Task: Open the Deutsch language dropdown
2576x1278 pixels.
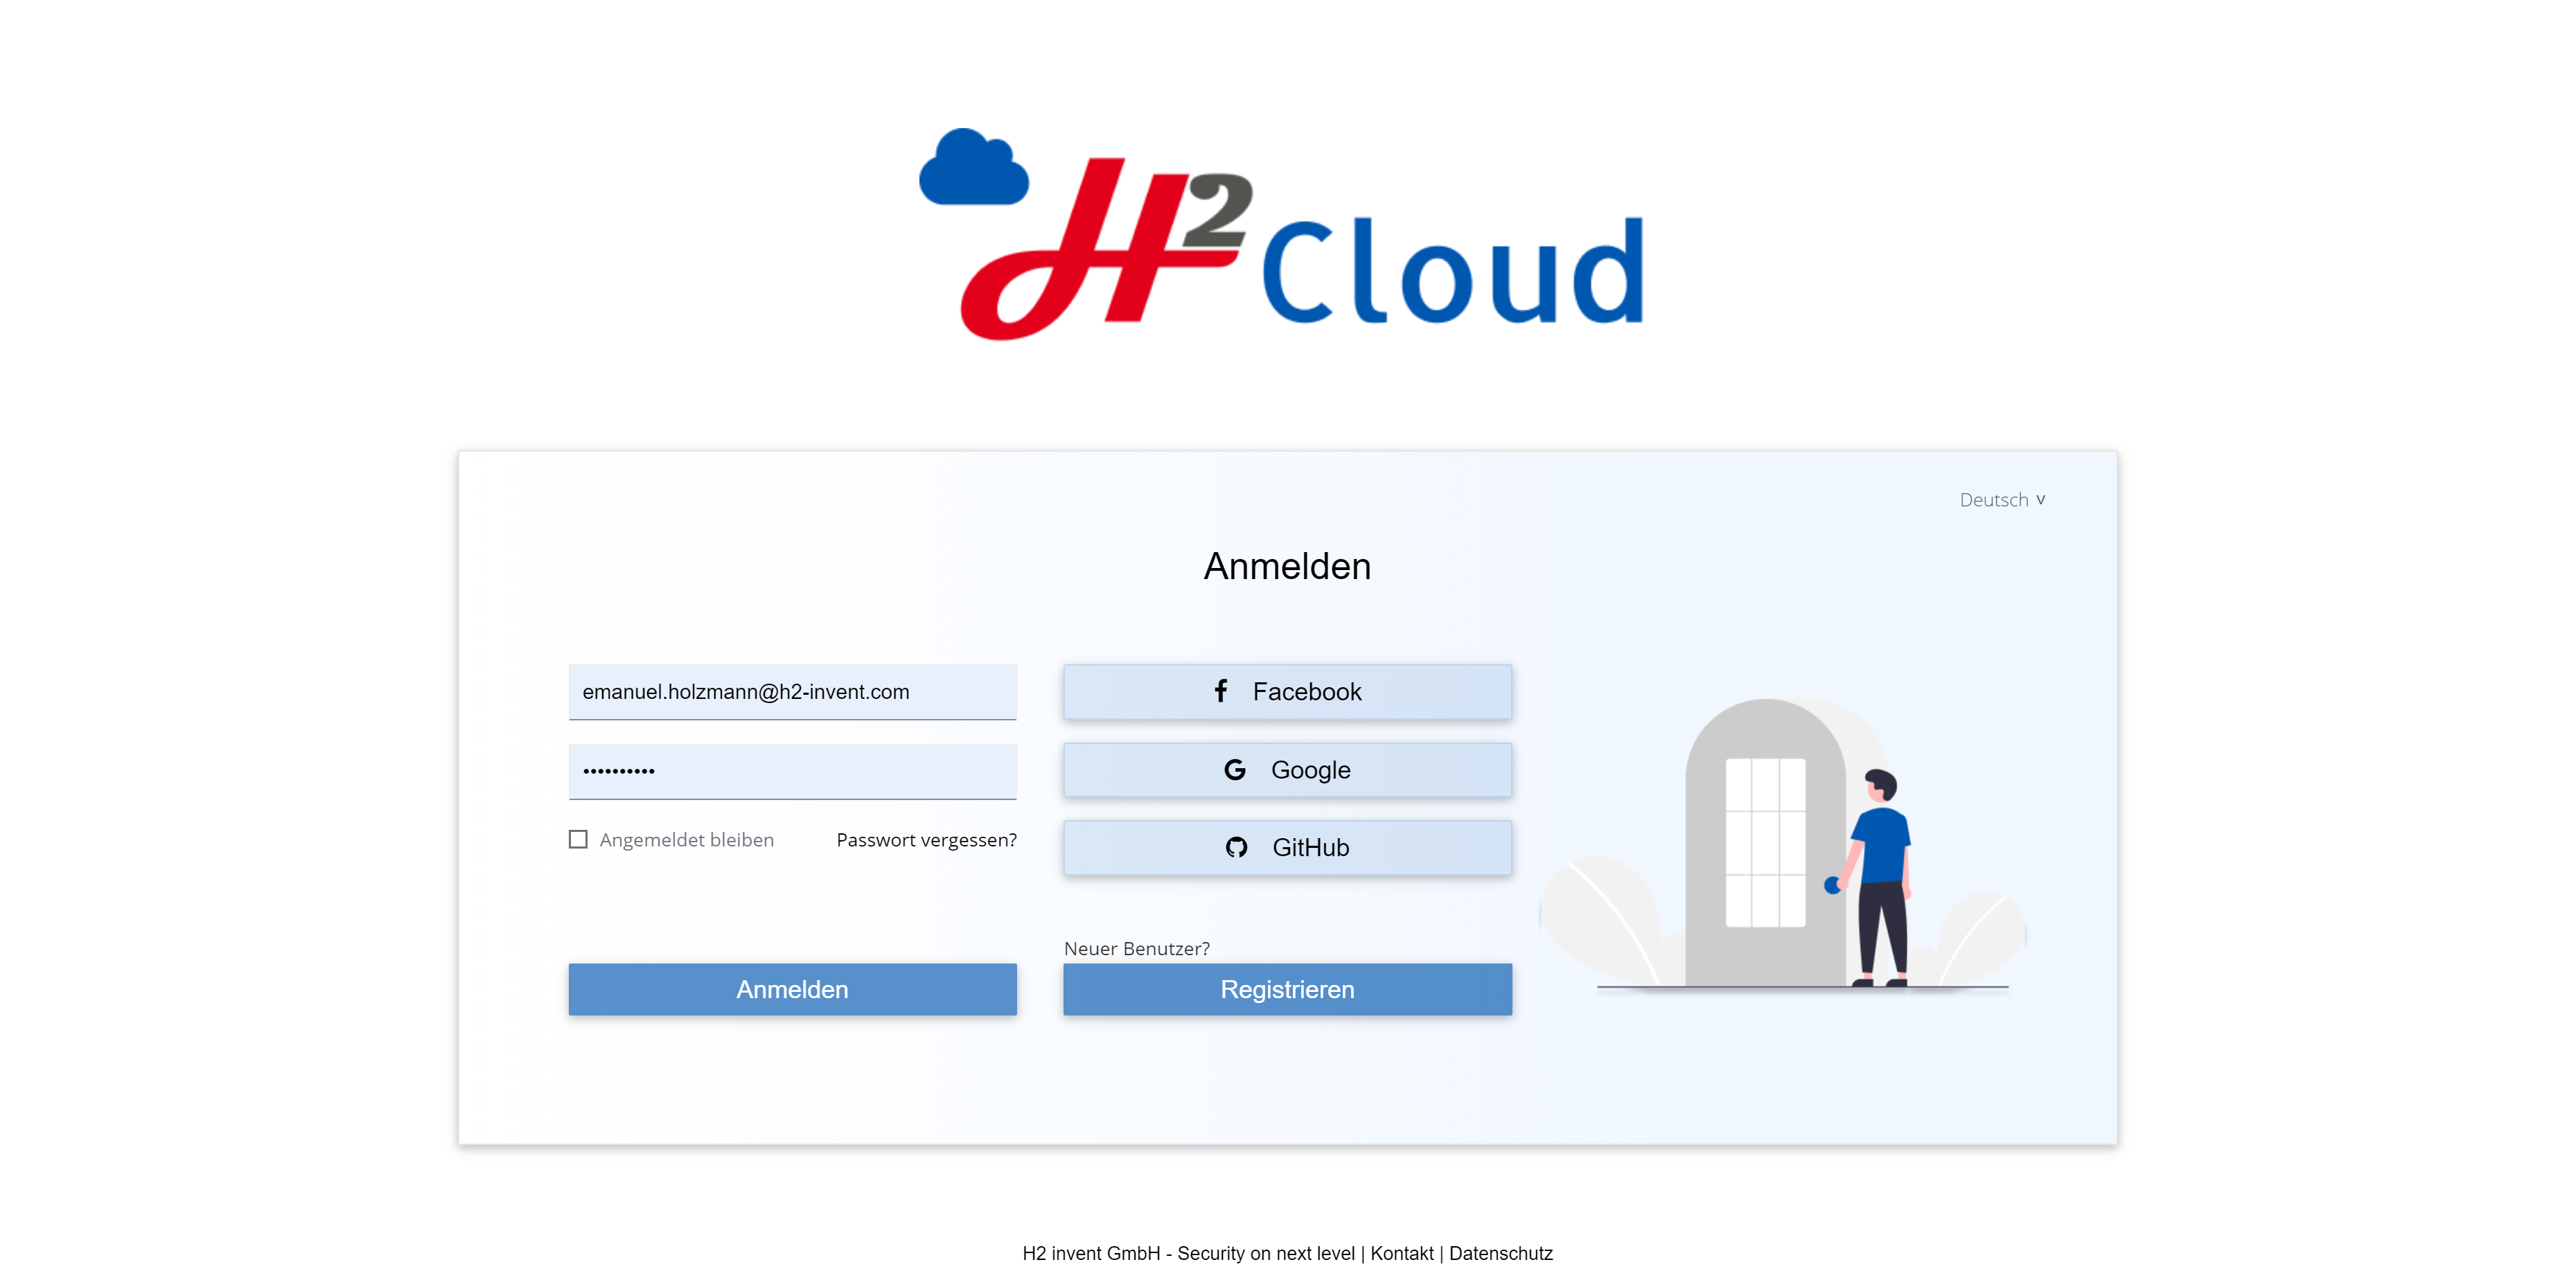Action: [x=1993, y=500]
